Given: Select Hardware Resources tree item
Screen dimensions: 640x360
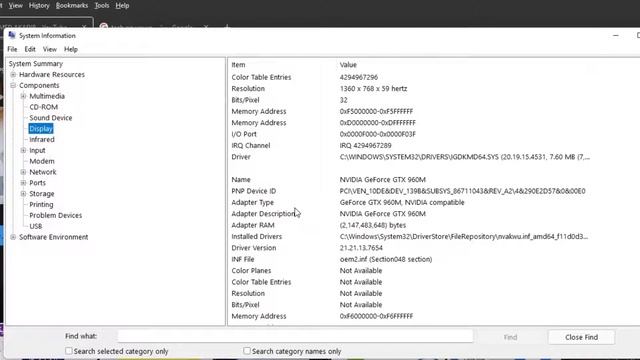Looking at the screenshot, I should [52, 75].
